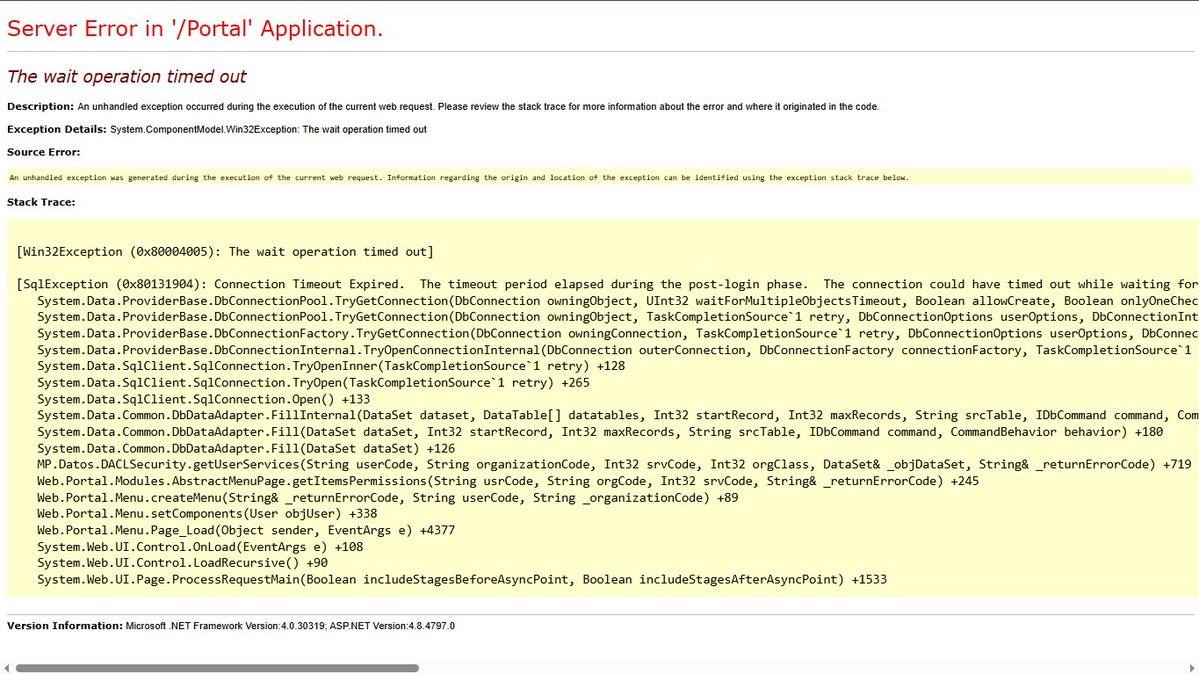This screenshot has height=674, width=1199.
Task: Click the "An unhandled exception was generated" source box text
Action: pyautogui.click(x=459, y=177)
